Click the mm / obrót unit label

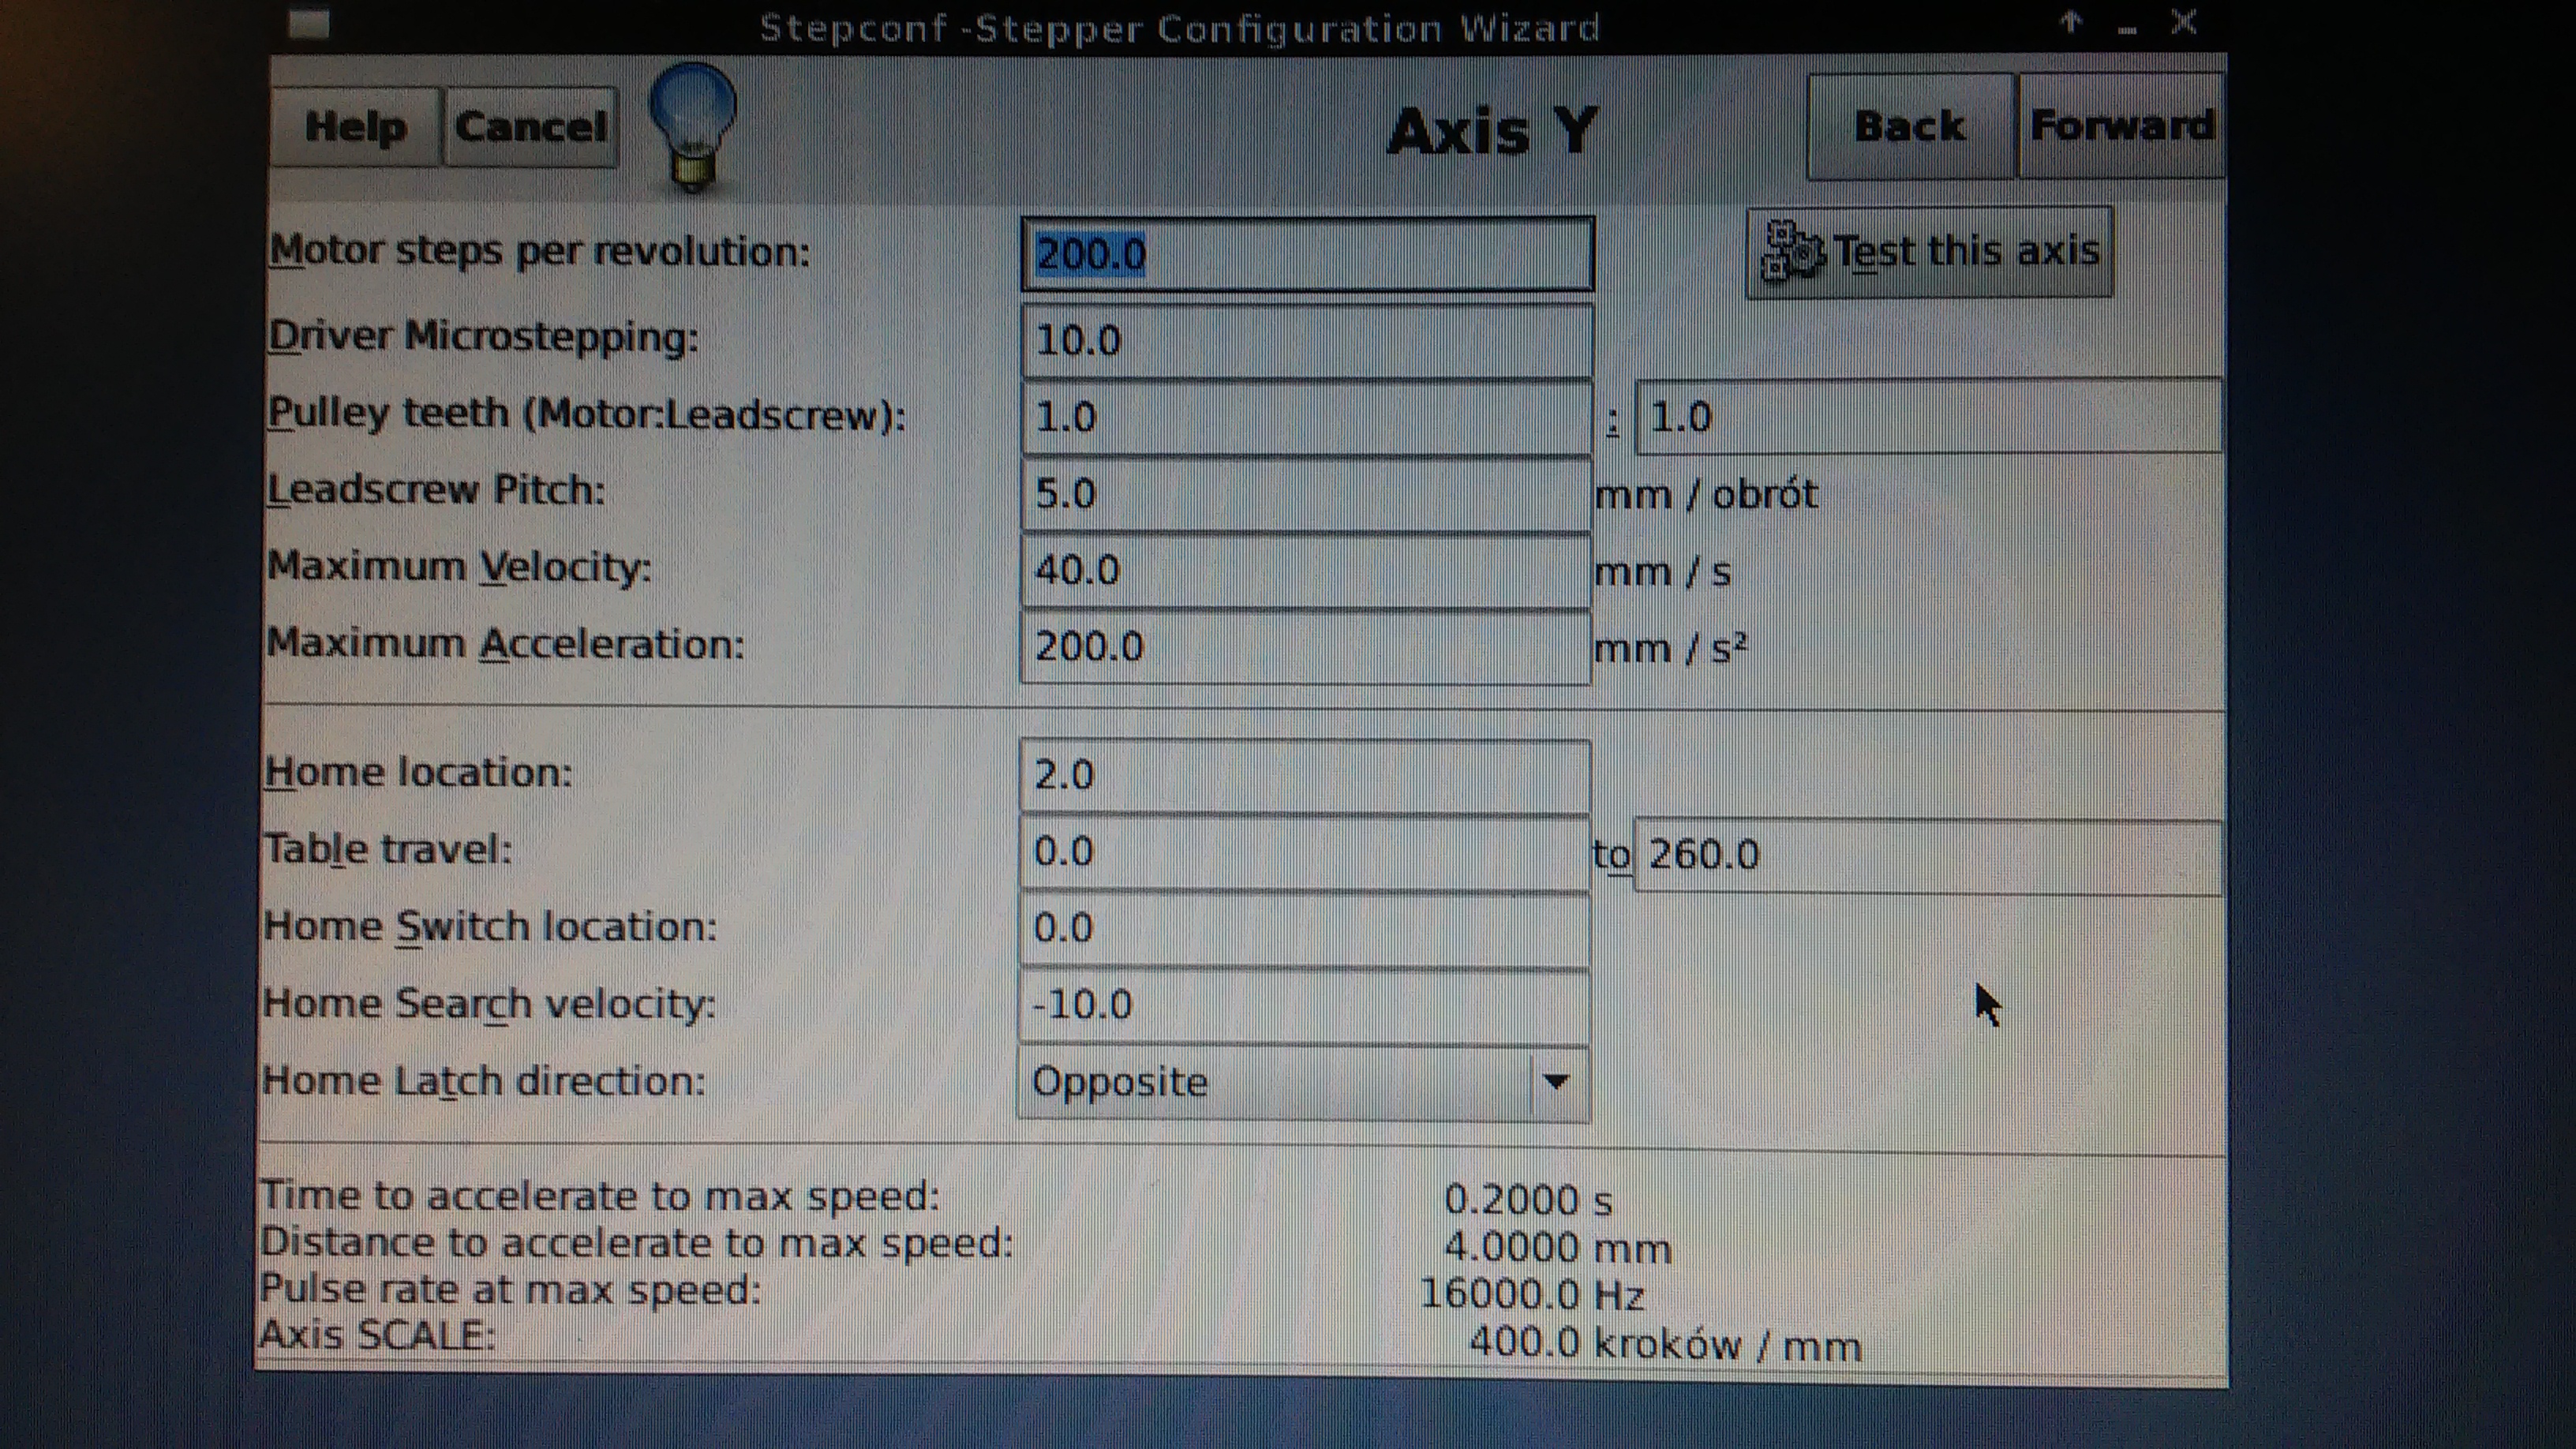click(x=1706, y=495)
